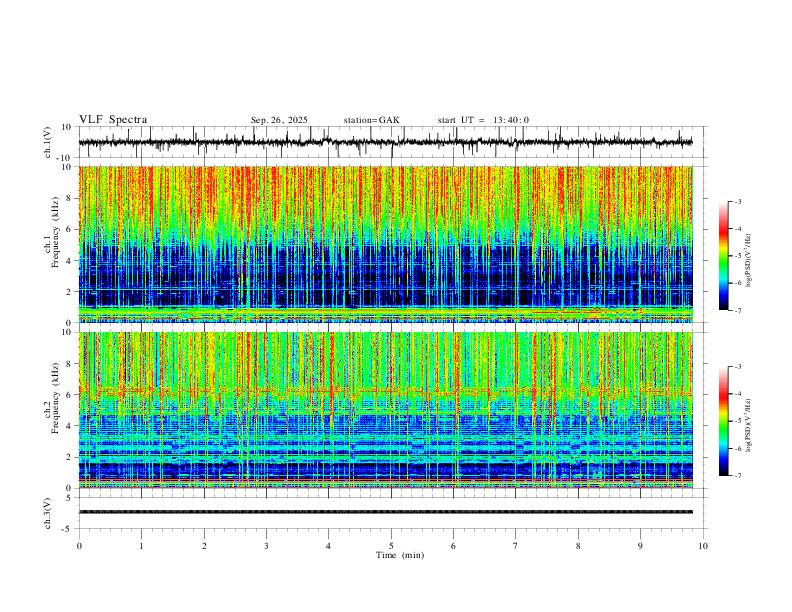Click the date 'Sep. 26, 2025'
This screenshot has width=792, height=612.
279,120
